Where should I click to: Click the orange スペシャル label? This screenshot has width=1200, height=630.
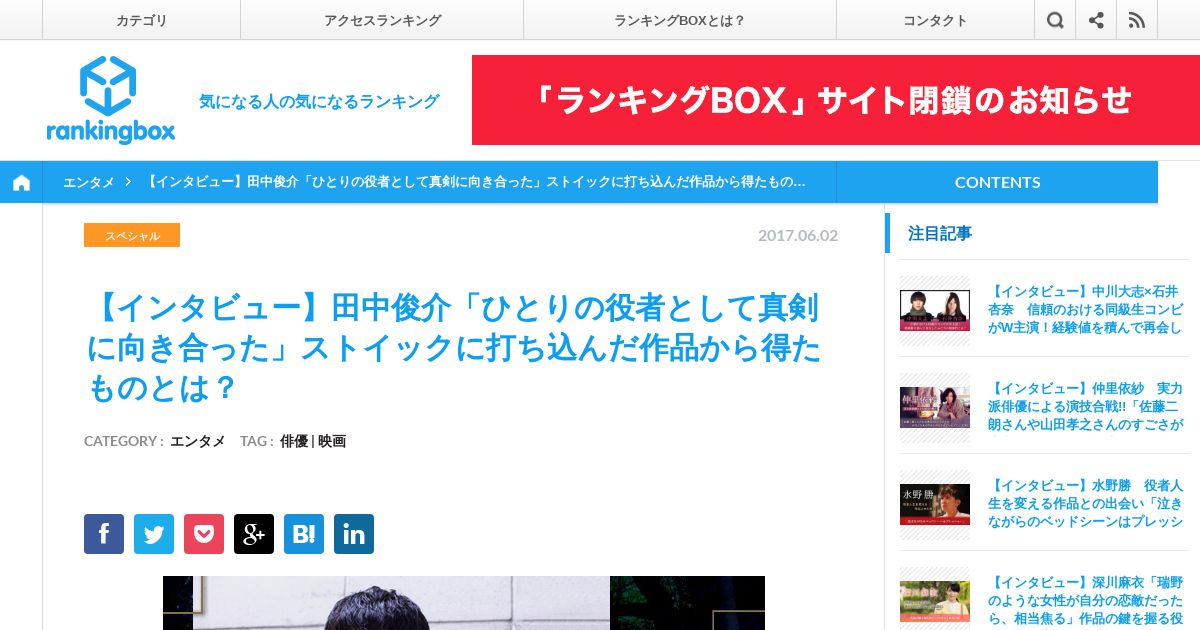click(x=132, y=235)
